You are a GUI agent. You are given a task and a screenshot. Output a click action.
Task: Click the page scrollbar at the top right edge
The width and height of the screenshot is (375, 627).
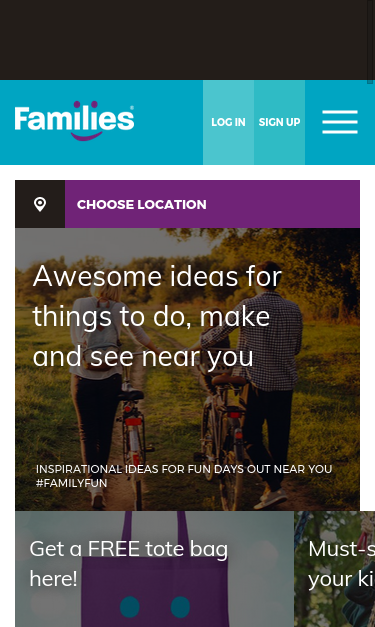[x=371, y=42]
